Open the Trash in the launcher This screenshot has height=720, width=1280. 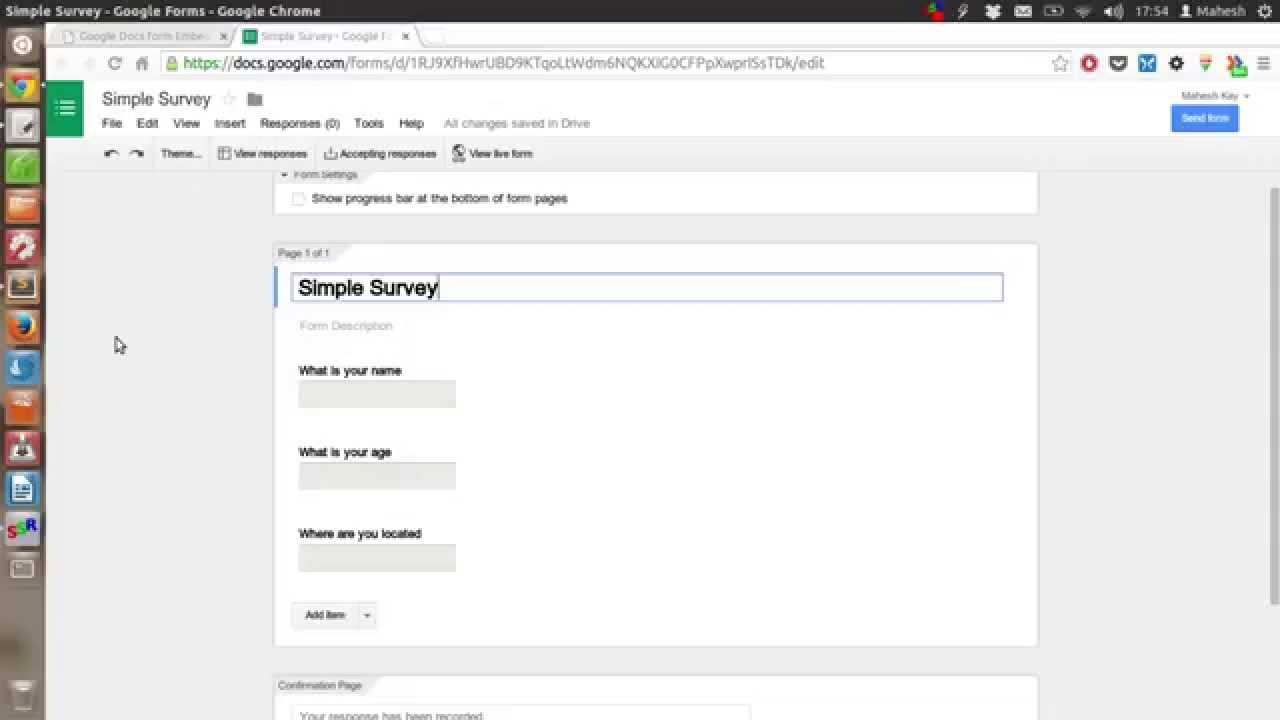22,694
